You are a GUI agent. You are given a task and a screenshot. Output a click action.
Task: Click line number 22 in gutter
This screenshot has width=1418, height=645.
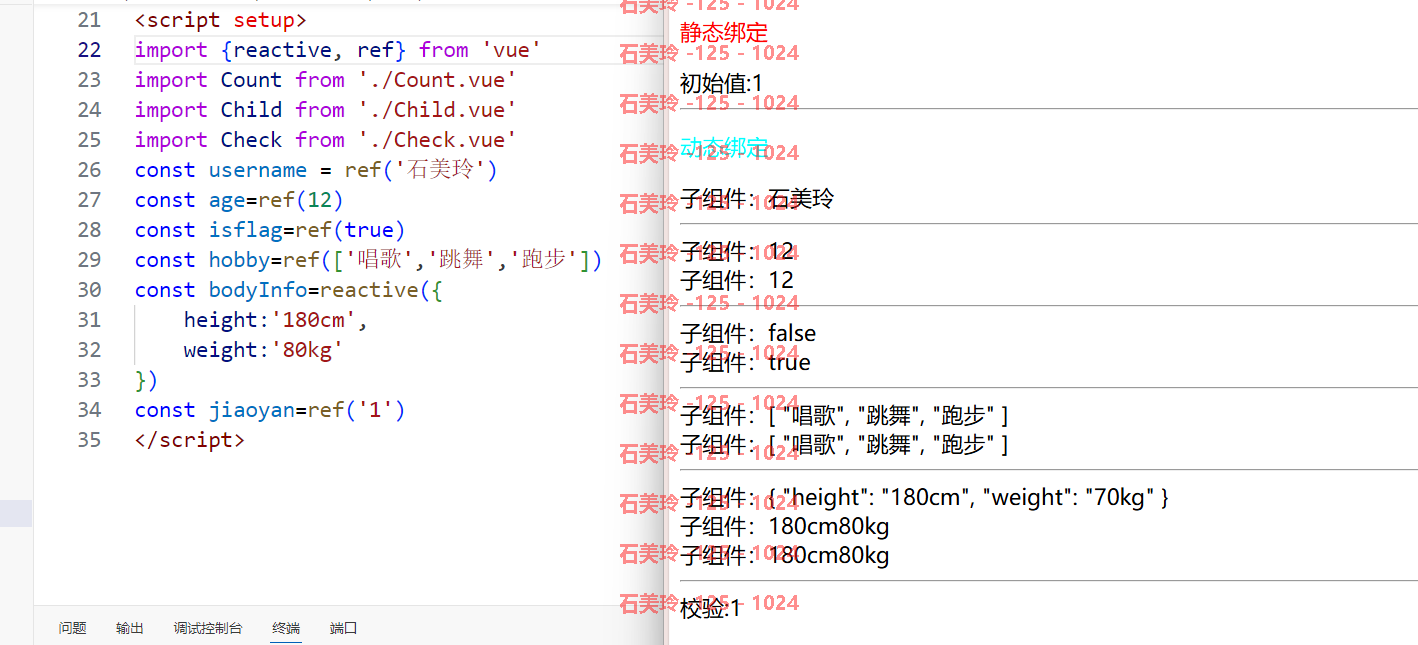89,50
